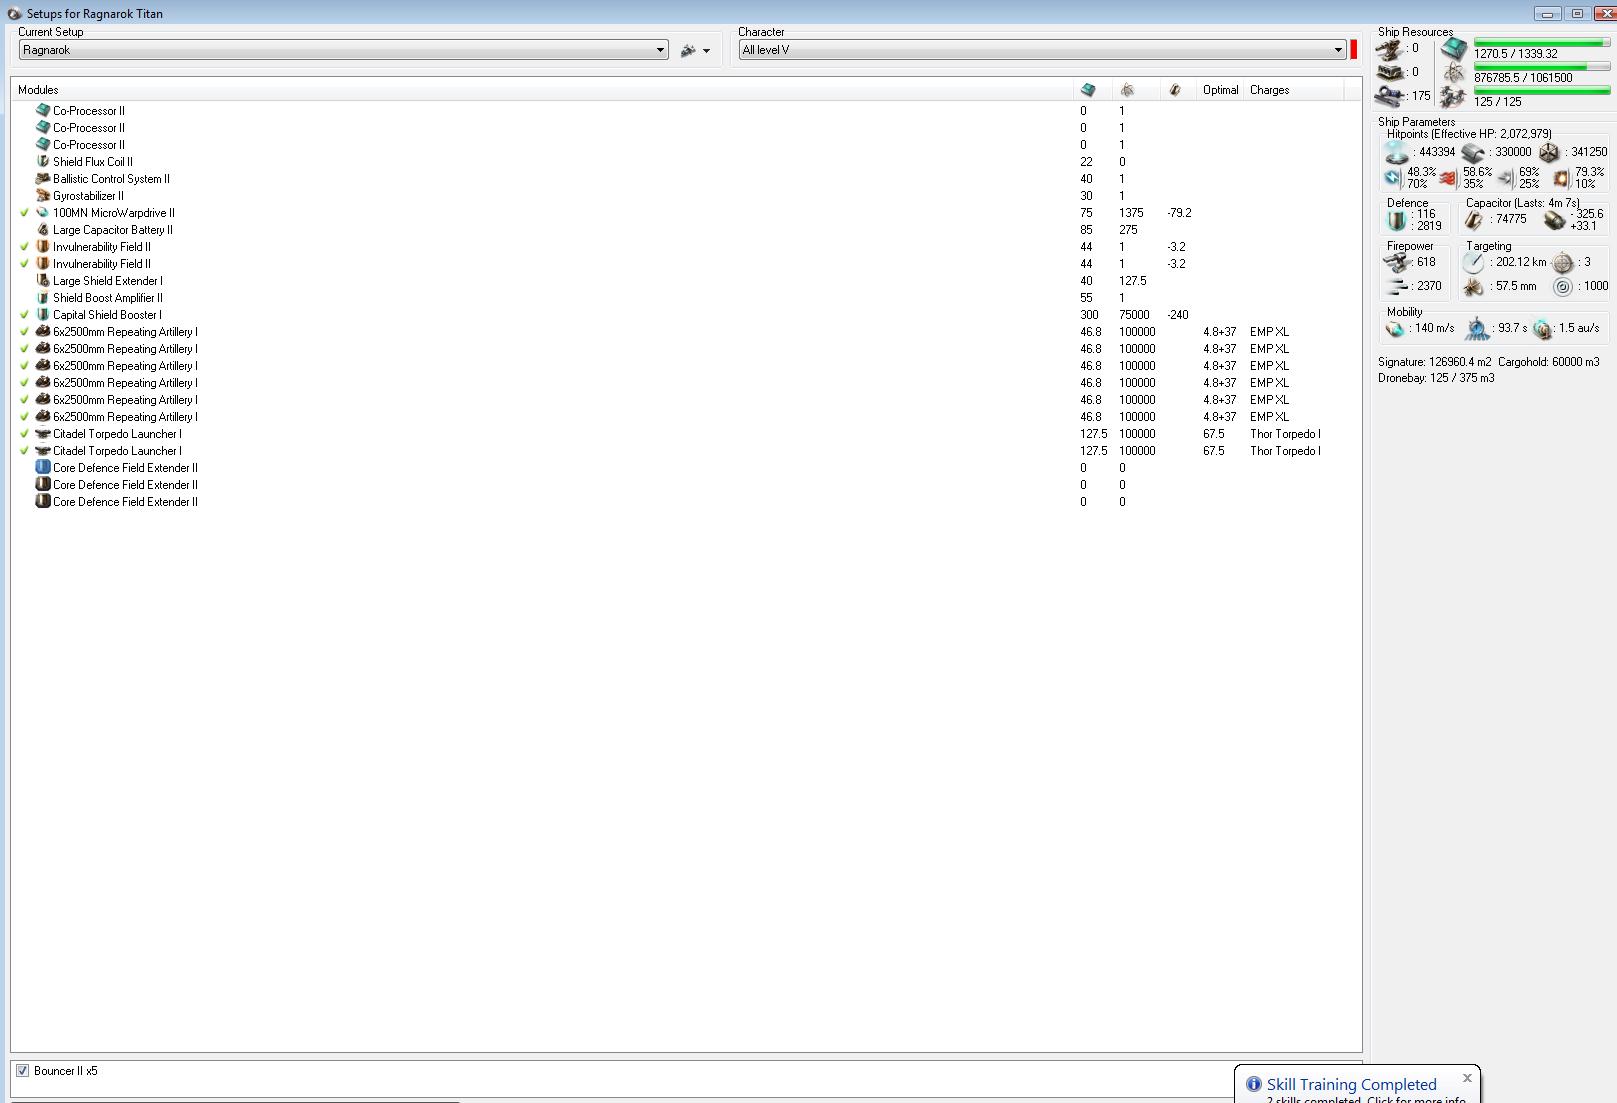1617x1103 pixels.
Task: Sort by the powergrid column header icon
Action: (x=1127, y=90)
